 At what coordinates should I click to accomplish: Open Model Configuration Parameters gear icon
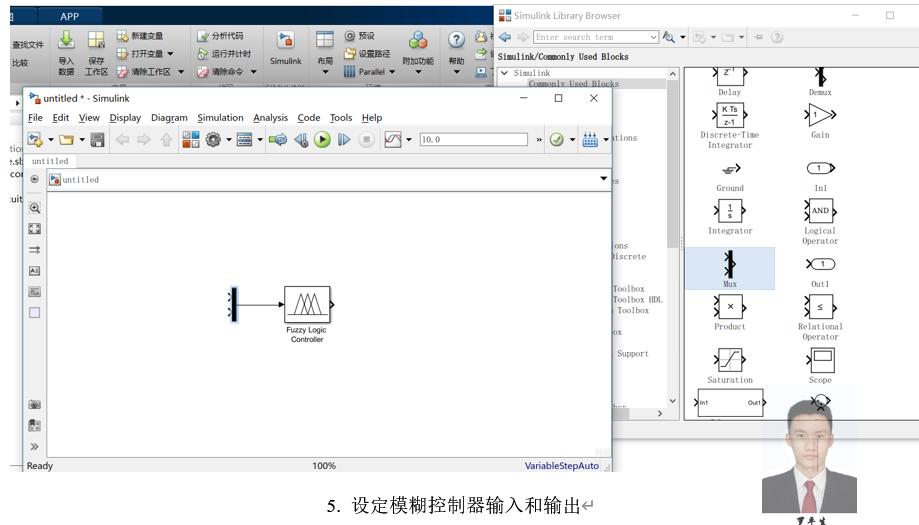(213, 139)
